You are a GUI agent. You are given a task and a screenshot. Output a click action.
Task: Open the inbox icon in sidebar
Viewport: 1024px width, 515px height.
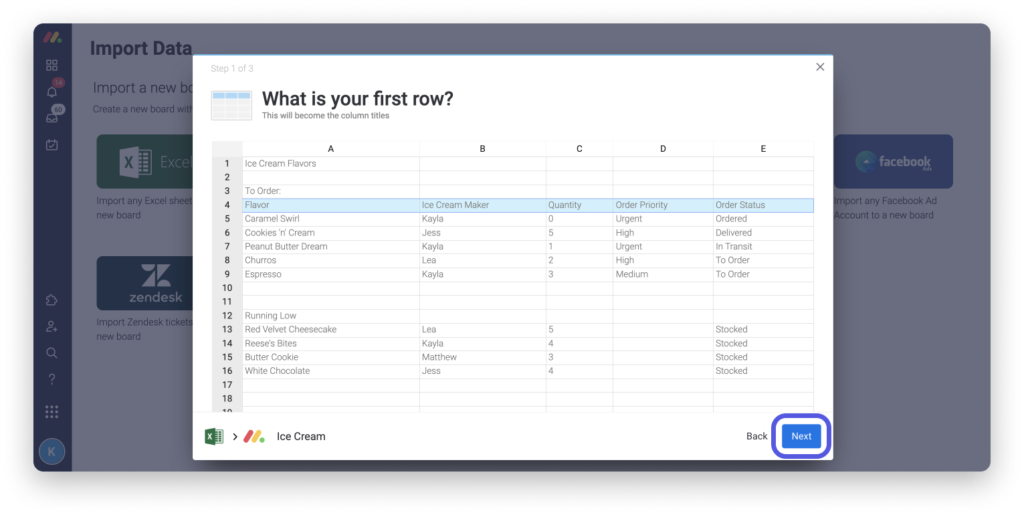[52, 118]
